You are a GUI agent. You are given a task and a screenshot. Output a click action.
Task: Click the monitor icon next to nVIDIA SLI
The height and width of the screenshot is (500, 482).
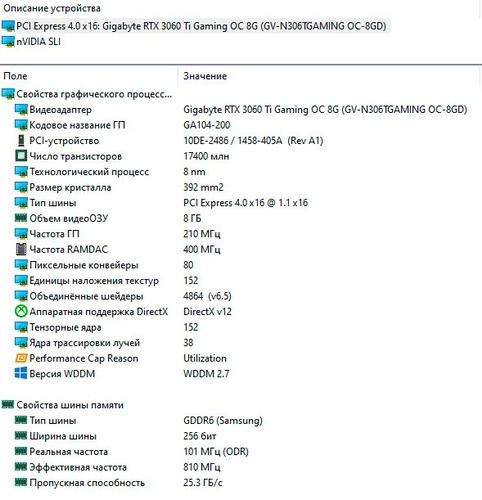[8, 42]
